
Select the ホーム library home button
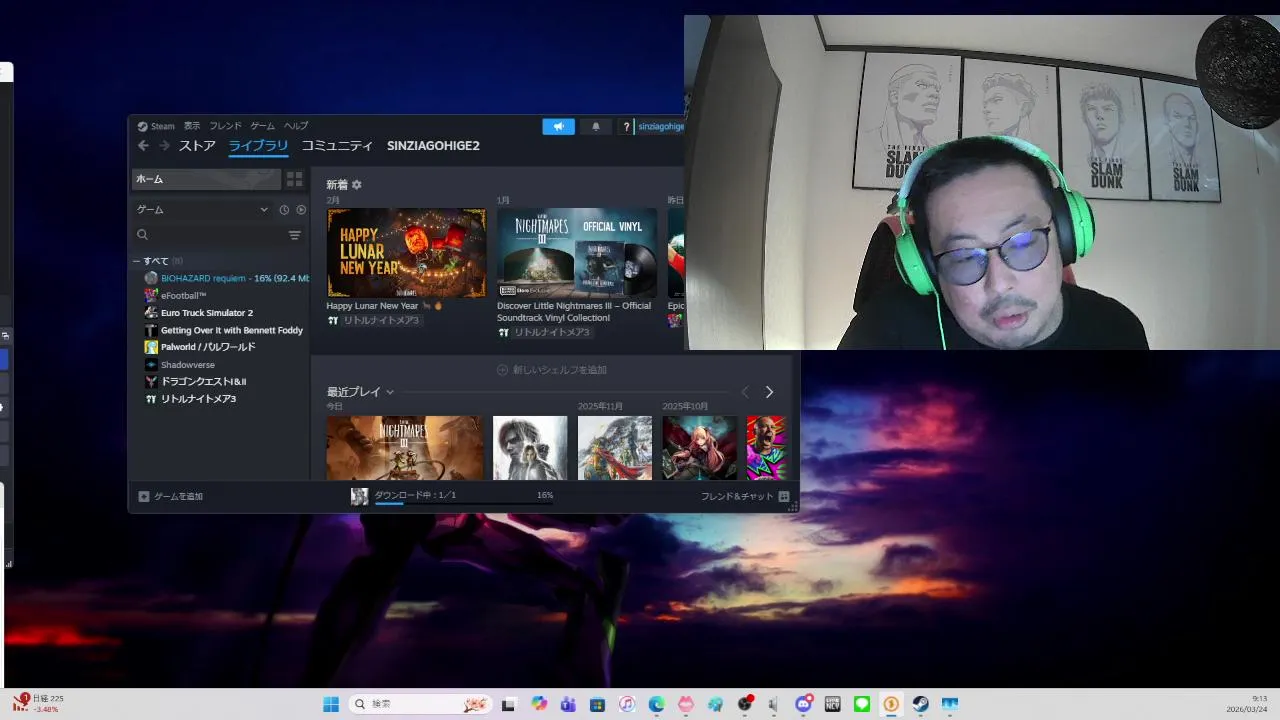206,179
